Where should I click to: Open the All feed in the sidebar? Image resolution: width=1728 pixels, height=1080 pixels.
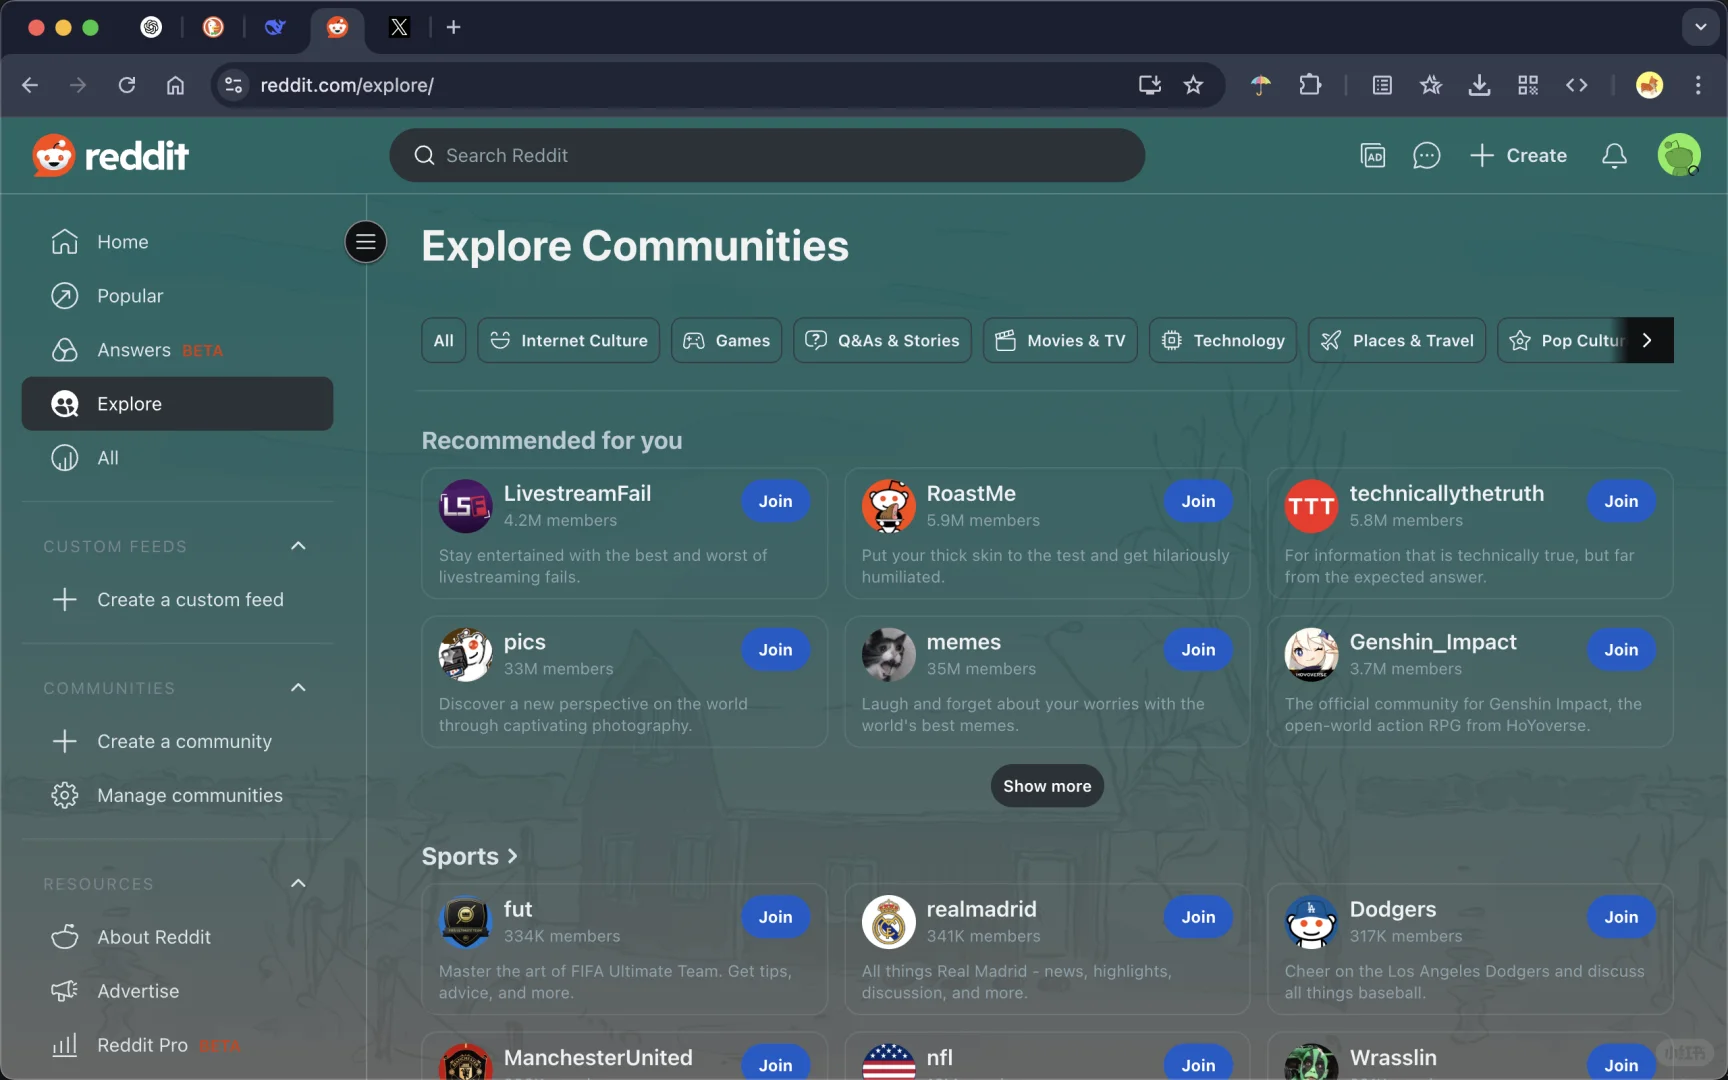pos(177,458)
